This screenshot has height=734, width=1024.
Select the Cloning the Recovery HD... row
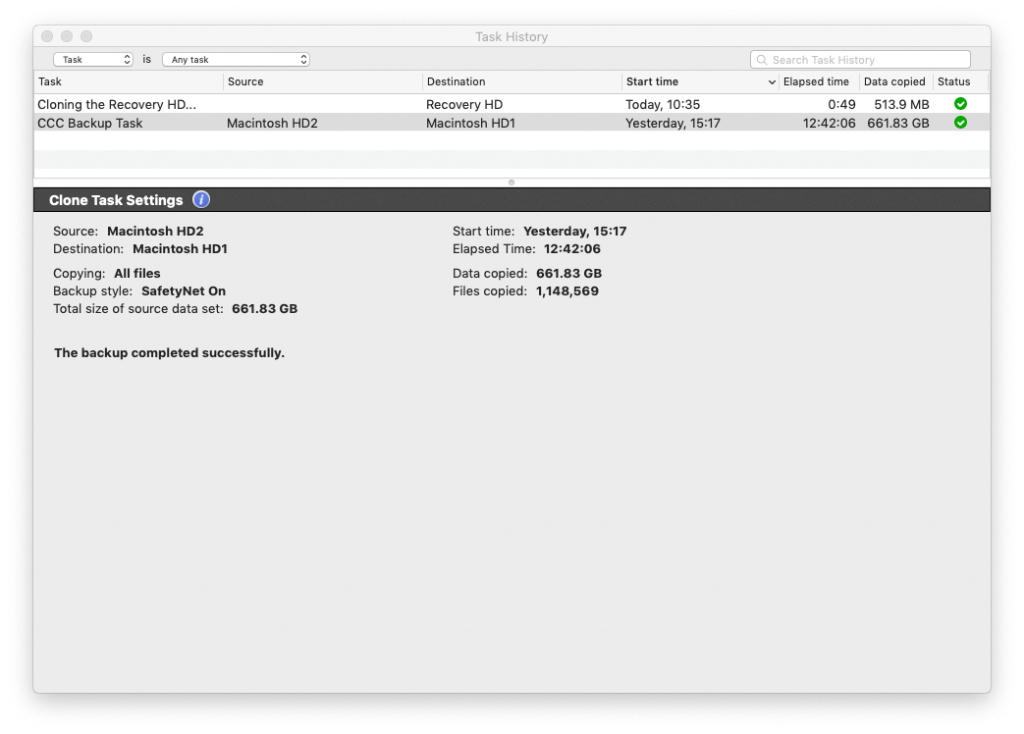pos(512,104)
